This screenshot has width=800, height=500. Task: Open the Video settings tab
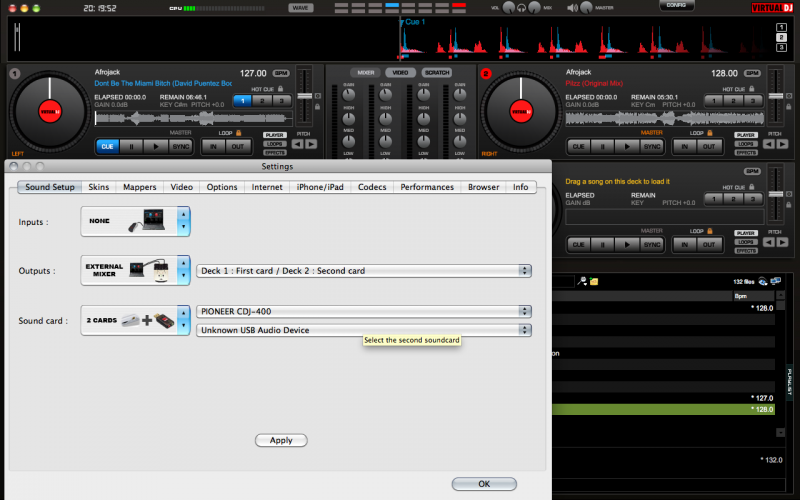182,187
